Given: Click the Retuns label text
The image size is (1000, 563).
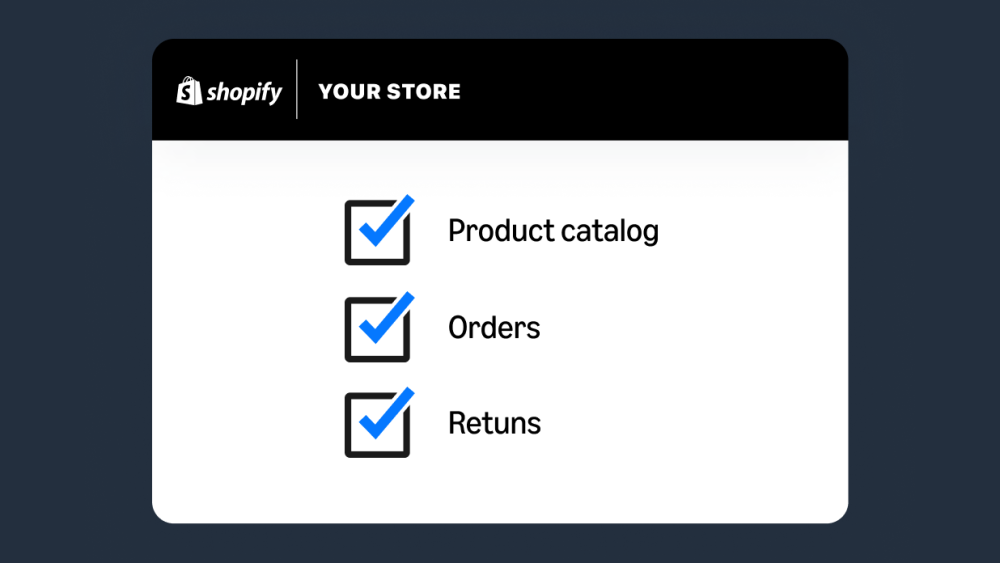Looking at the screenshot, I should pos(494,423).
